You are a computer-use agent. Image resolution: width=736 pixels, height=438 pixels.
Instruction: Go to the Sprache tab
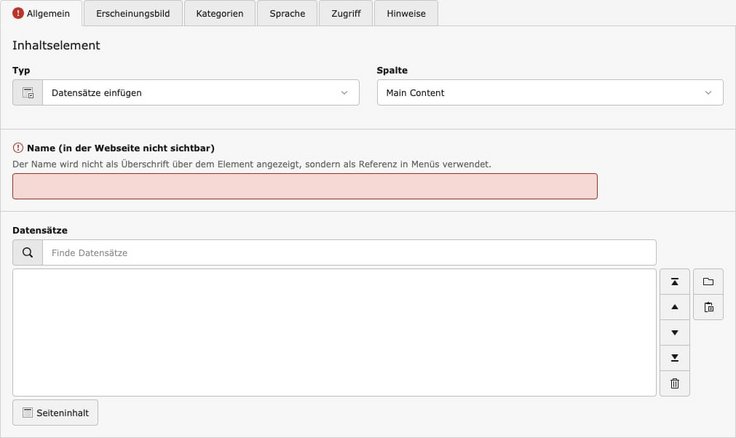tap(287, 14)
